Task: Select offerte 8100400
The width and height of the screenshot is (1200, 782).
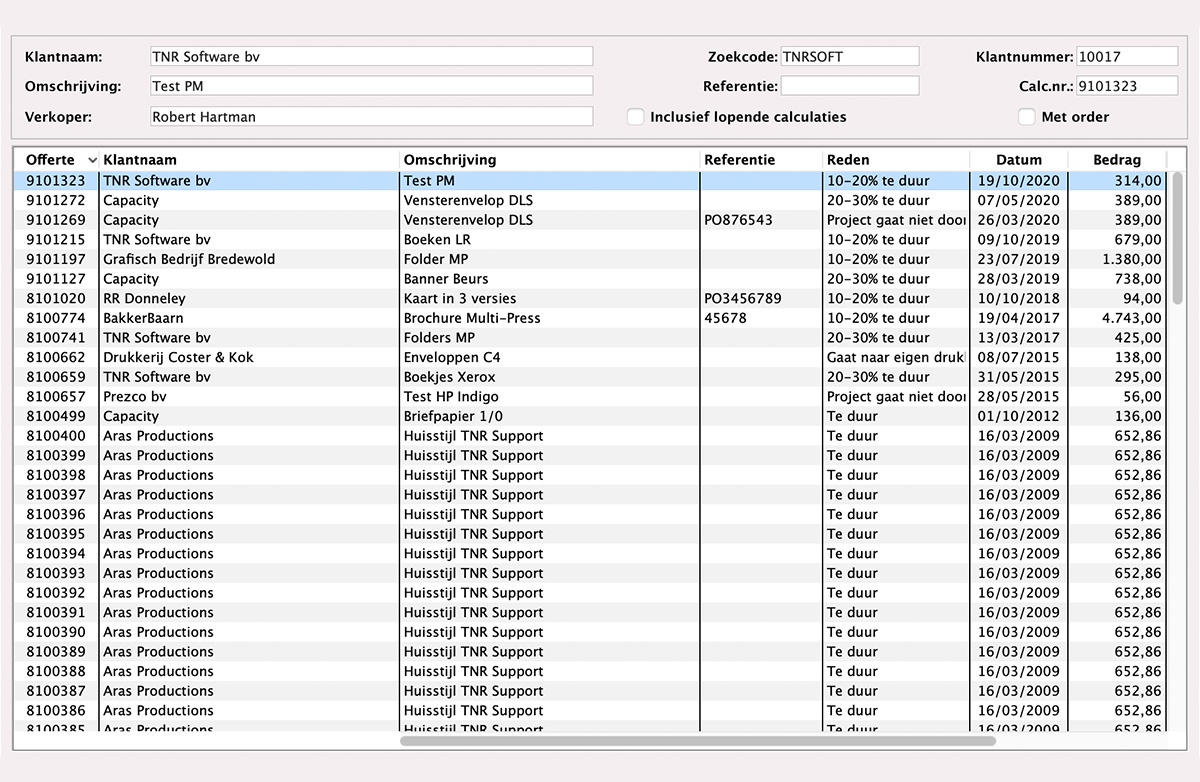Action: (x=55, y=436)
